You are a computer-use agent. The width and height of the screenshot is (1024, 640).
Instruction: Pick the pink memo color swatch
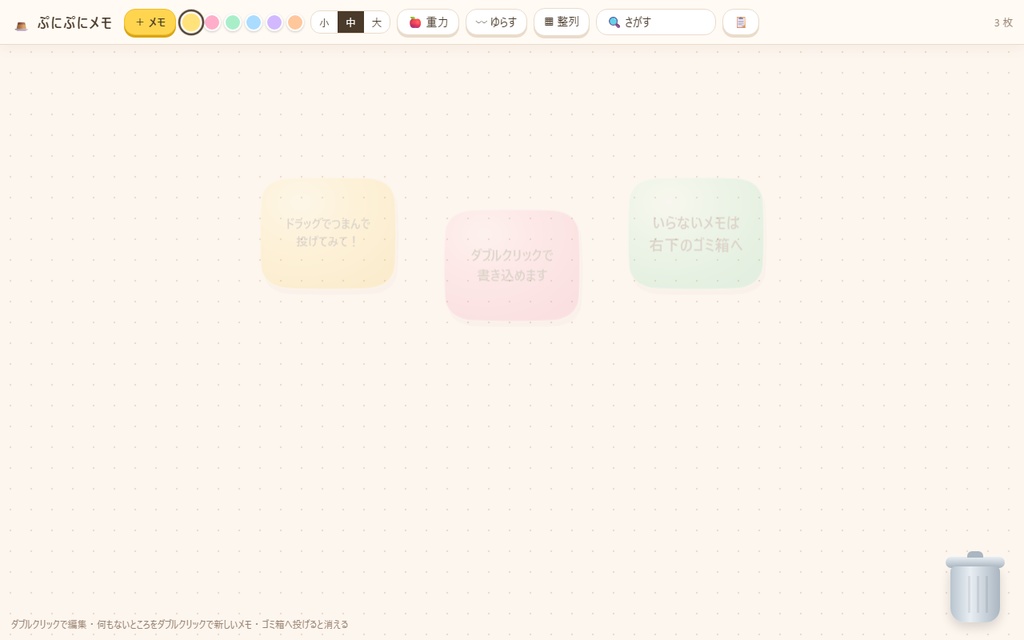coord(212,23)
